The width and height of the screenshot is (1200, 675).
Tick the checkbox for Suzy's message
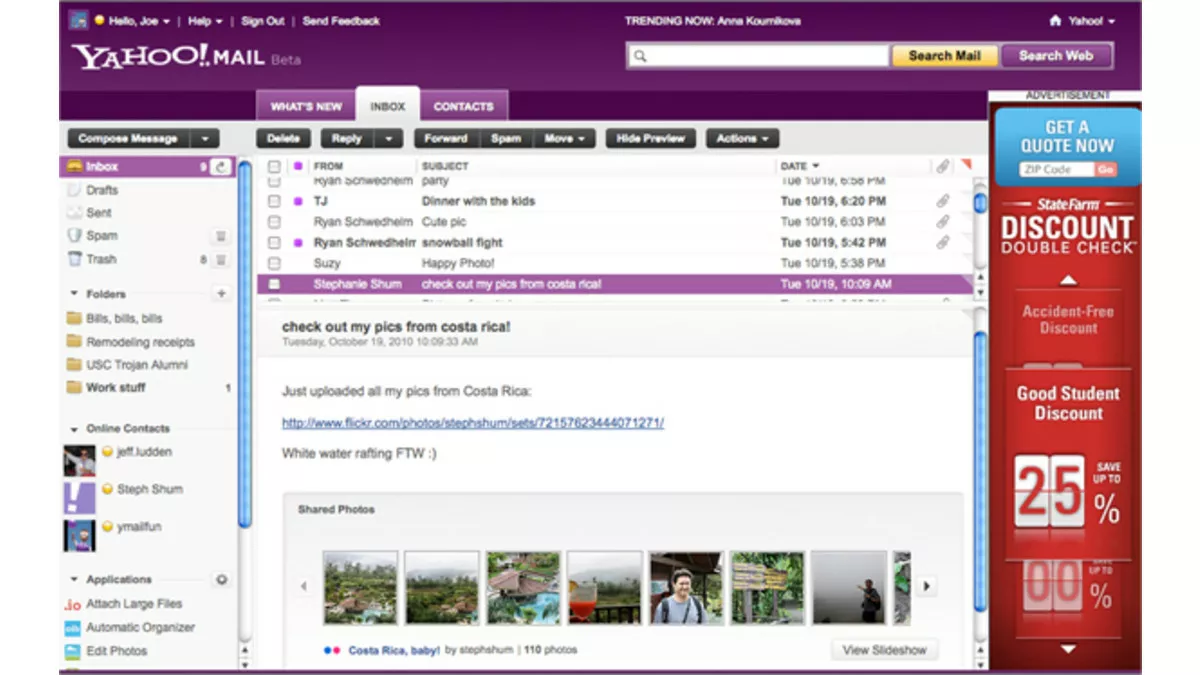coord(274,263)
